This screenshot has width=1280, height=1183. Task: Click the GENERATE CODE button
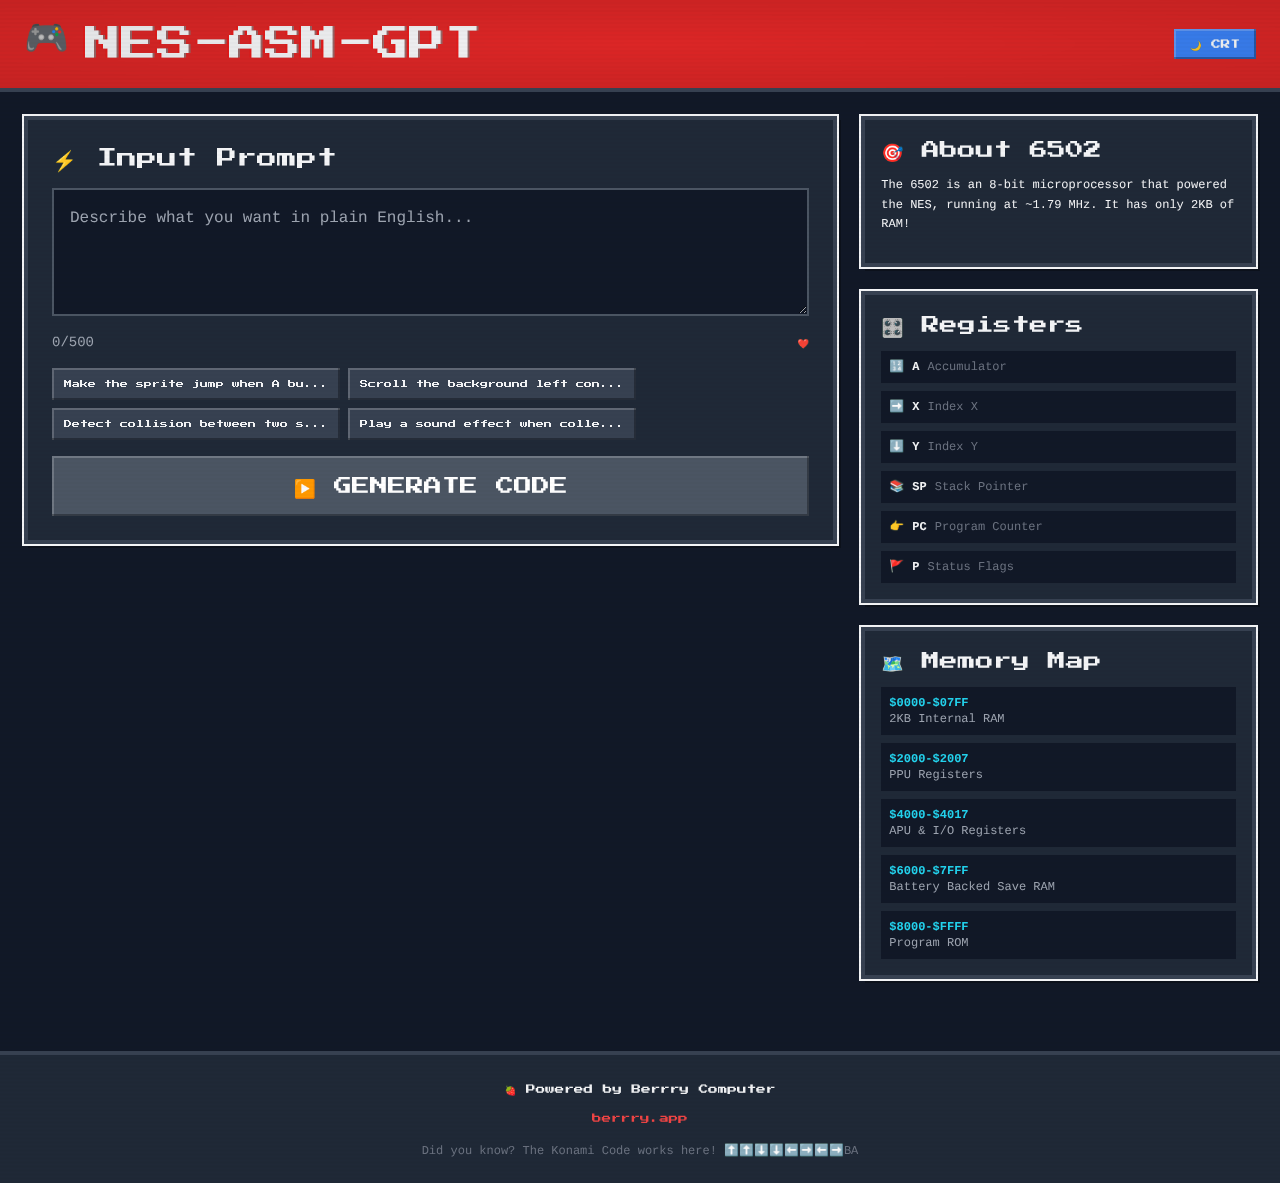430,485
